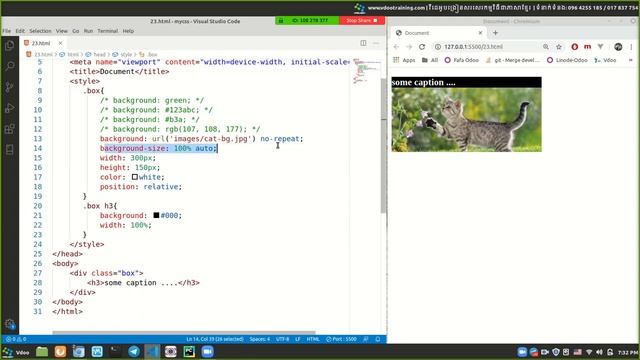The height and width of the screenshot is (360, 640).
Task: Bookmark this page with the star icon
Action: pos(559,47)
